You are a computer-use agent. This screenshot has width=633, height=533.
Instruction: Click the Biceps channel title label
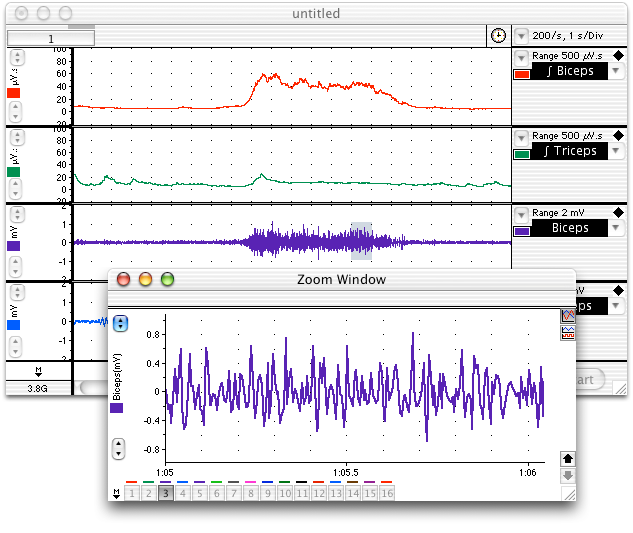pyautogui.click(x=568, y=228)
